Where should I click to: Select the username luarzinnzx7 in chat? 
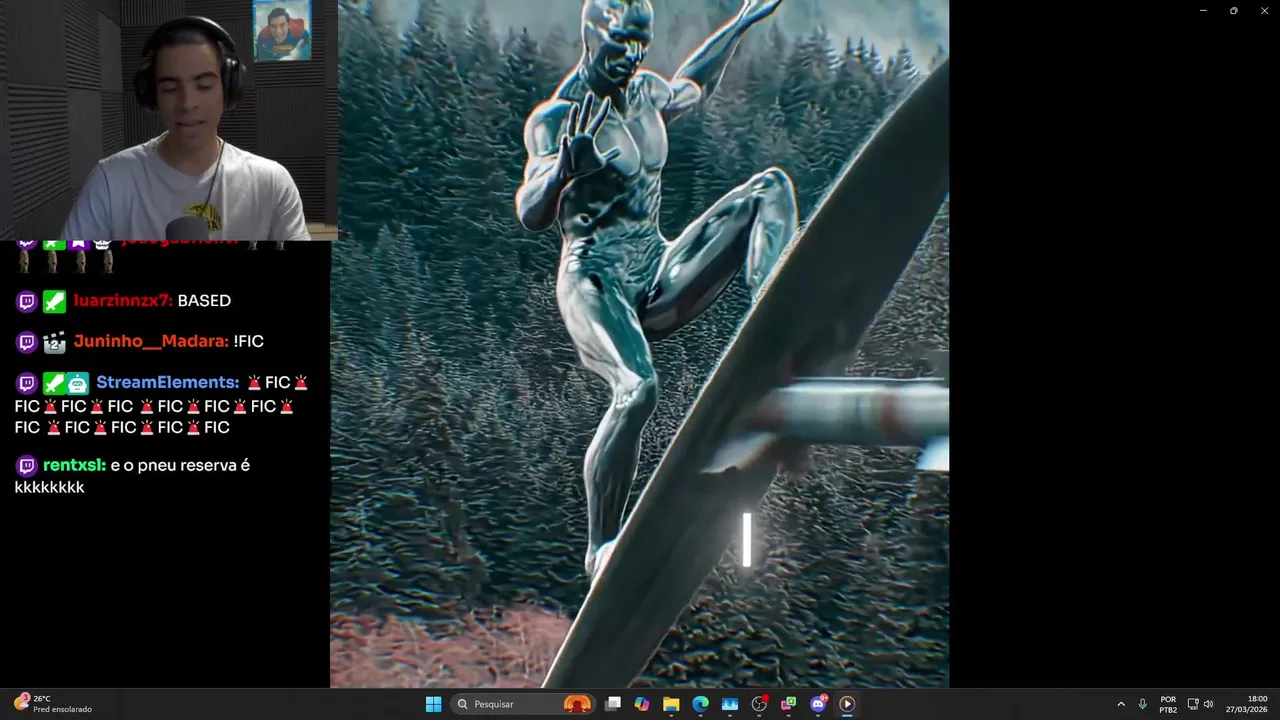[122, 301]
